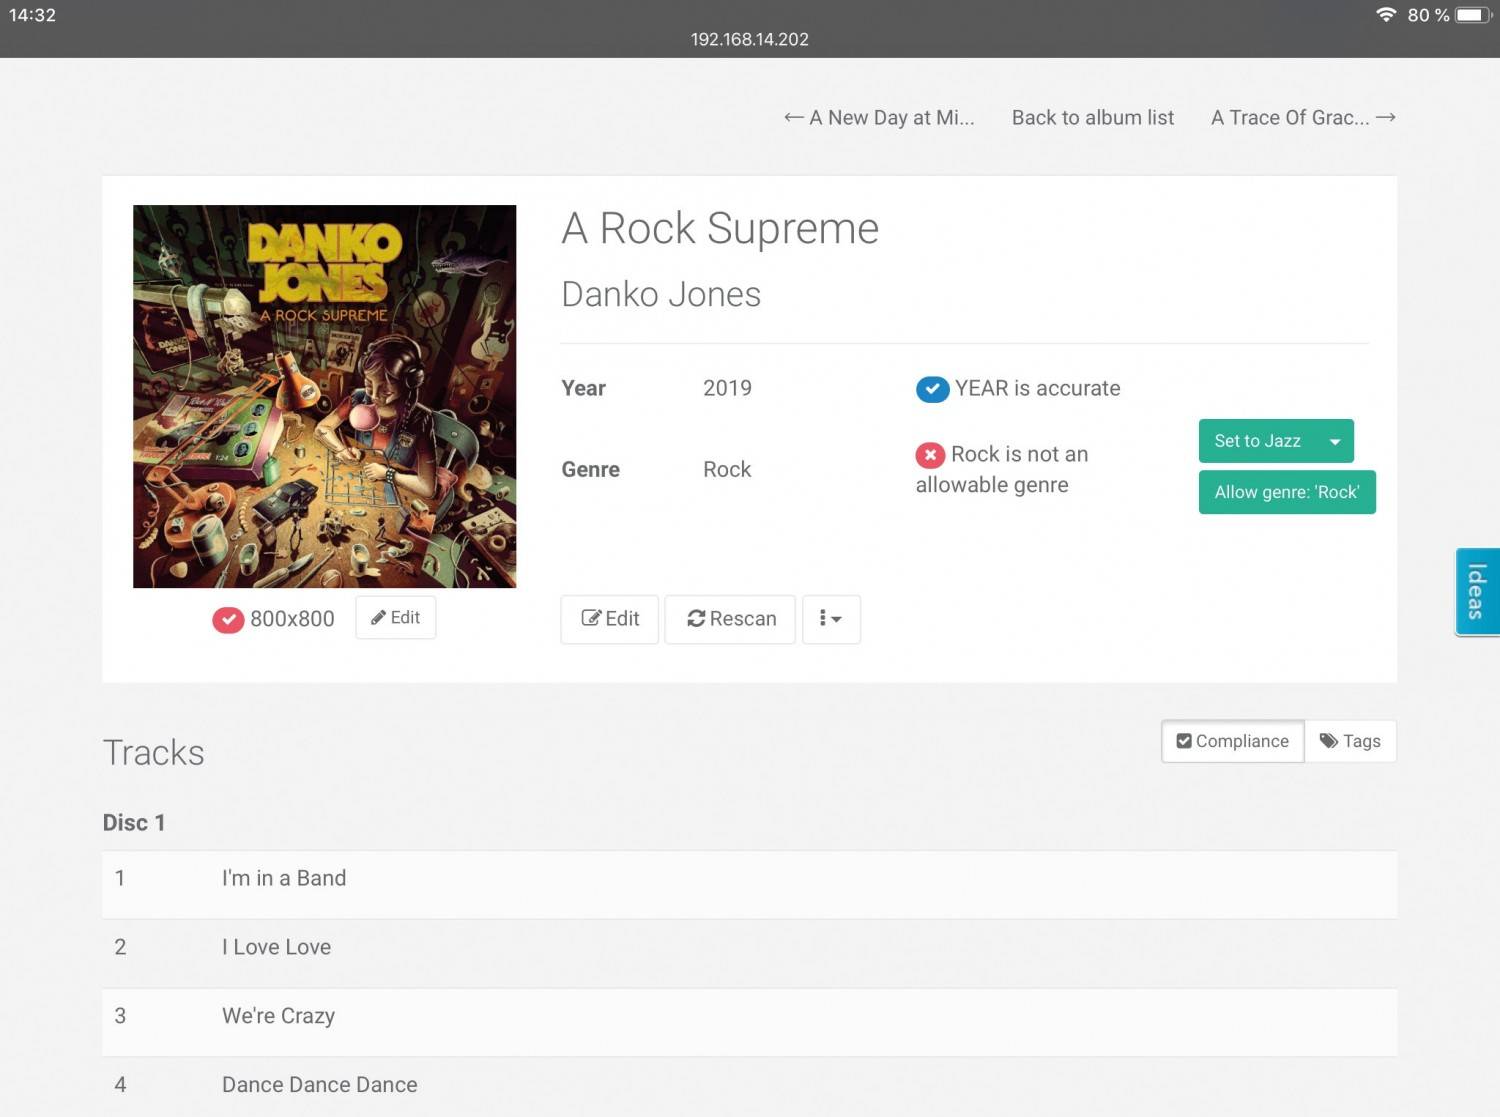1500x1117 pixels.
Task: Expand the Set to Jazz dropdown arrow
Action: pos(1335,441)
